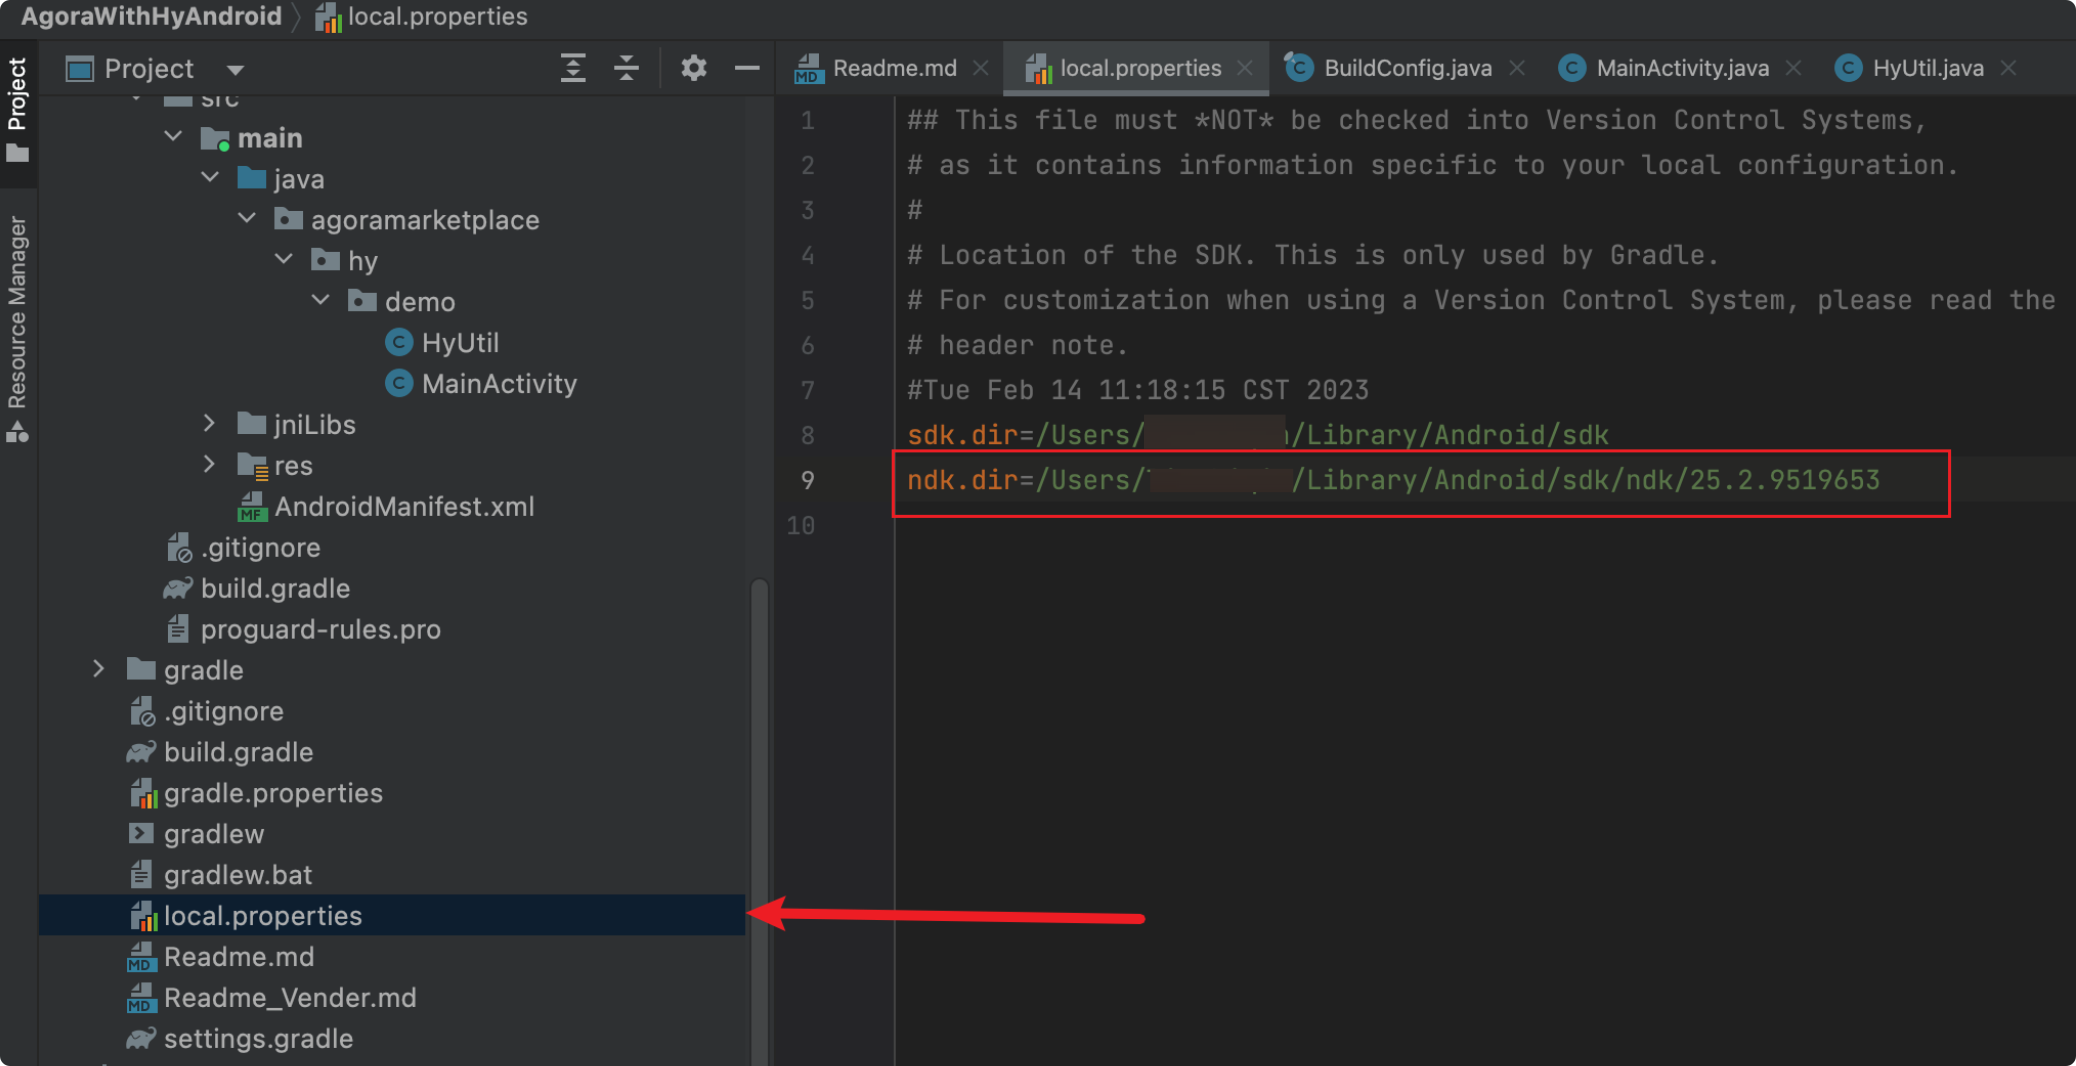Open the Project view dropdown
Viewport: 2076px width, 1066px height.
tap(235, 69)
